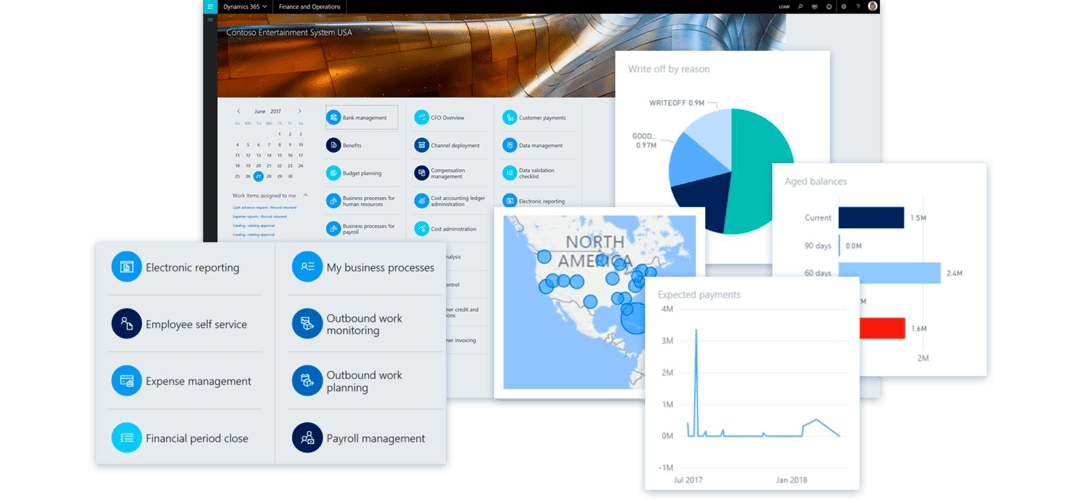Click the Aged balances chart title

click(x=816, y=182)
